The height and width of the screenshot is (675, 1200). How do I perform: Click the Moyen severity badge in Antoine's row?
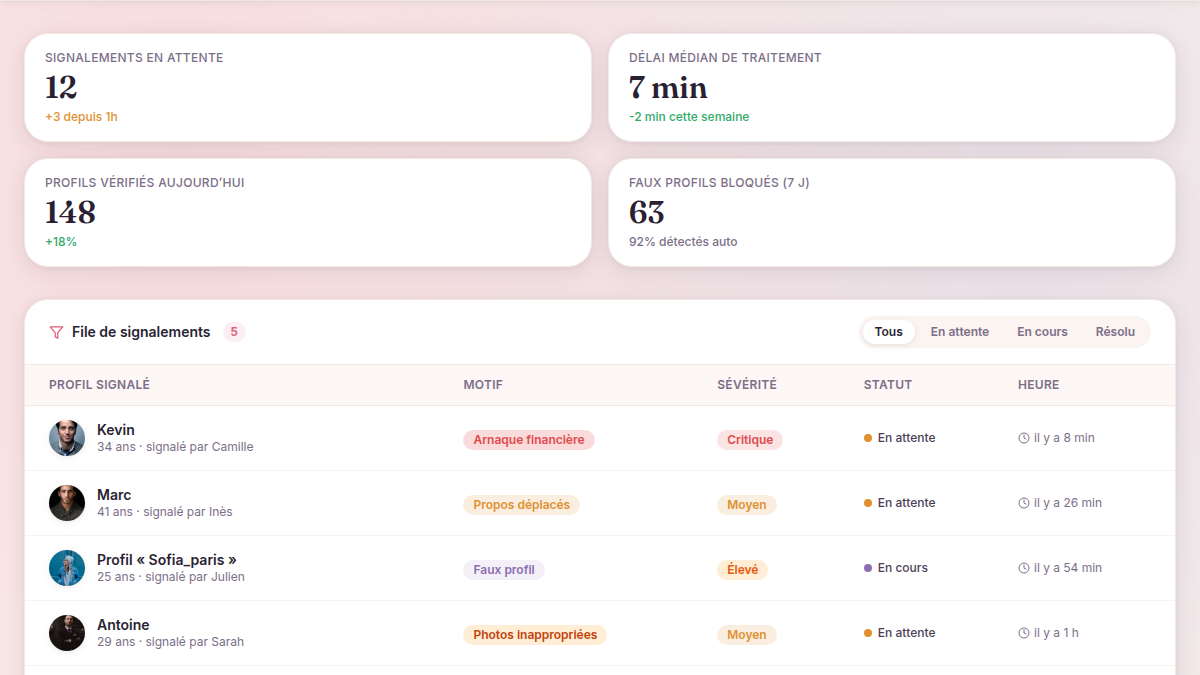tap(747, 635)
